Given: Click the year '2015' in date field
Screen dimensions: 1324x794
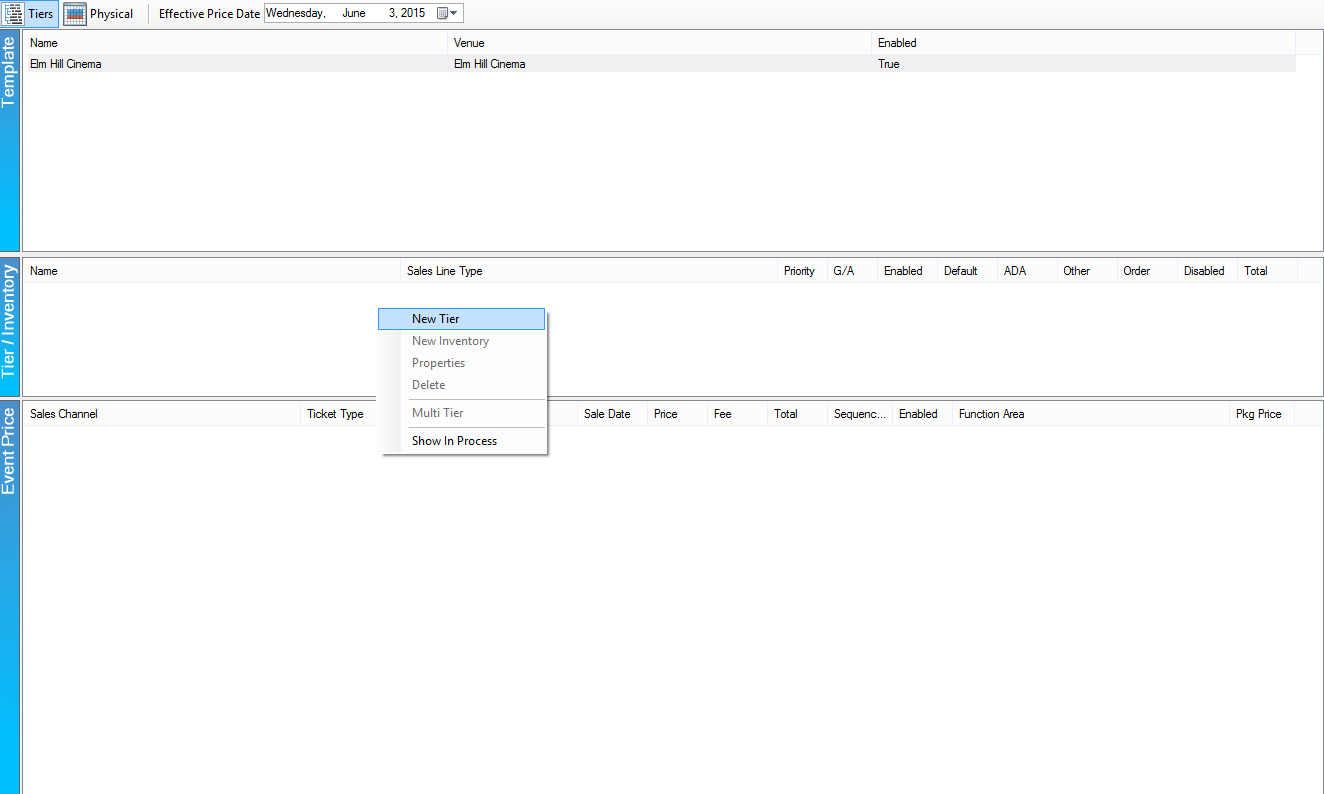Looking at the screenshot, I should click(x=412, y=13).
